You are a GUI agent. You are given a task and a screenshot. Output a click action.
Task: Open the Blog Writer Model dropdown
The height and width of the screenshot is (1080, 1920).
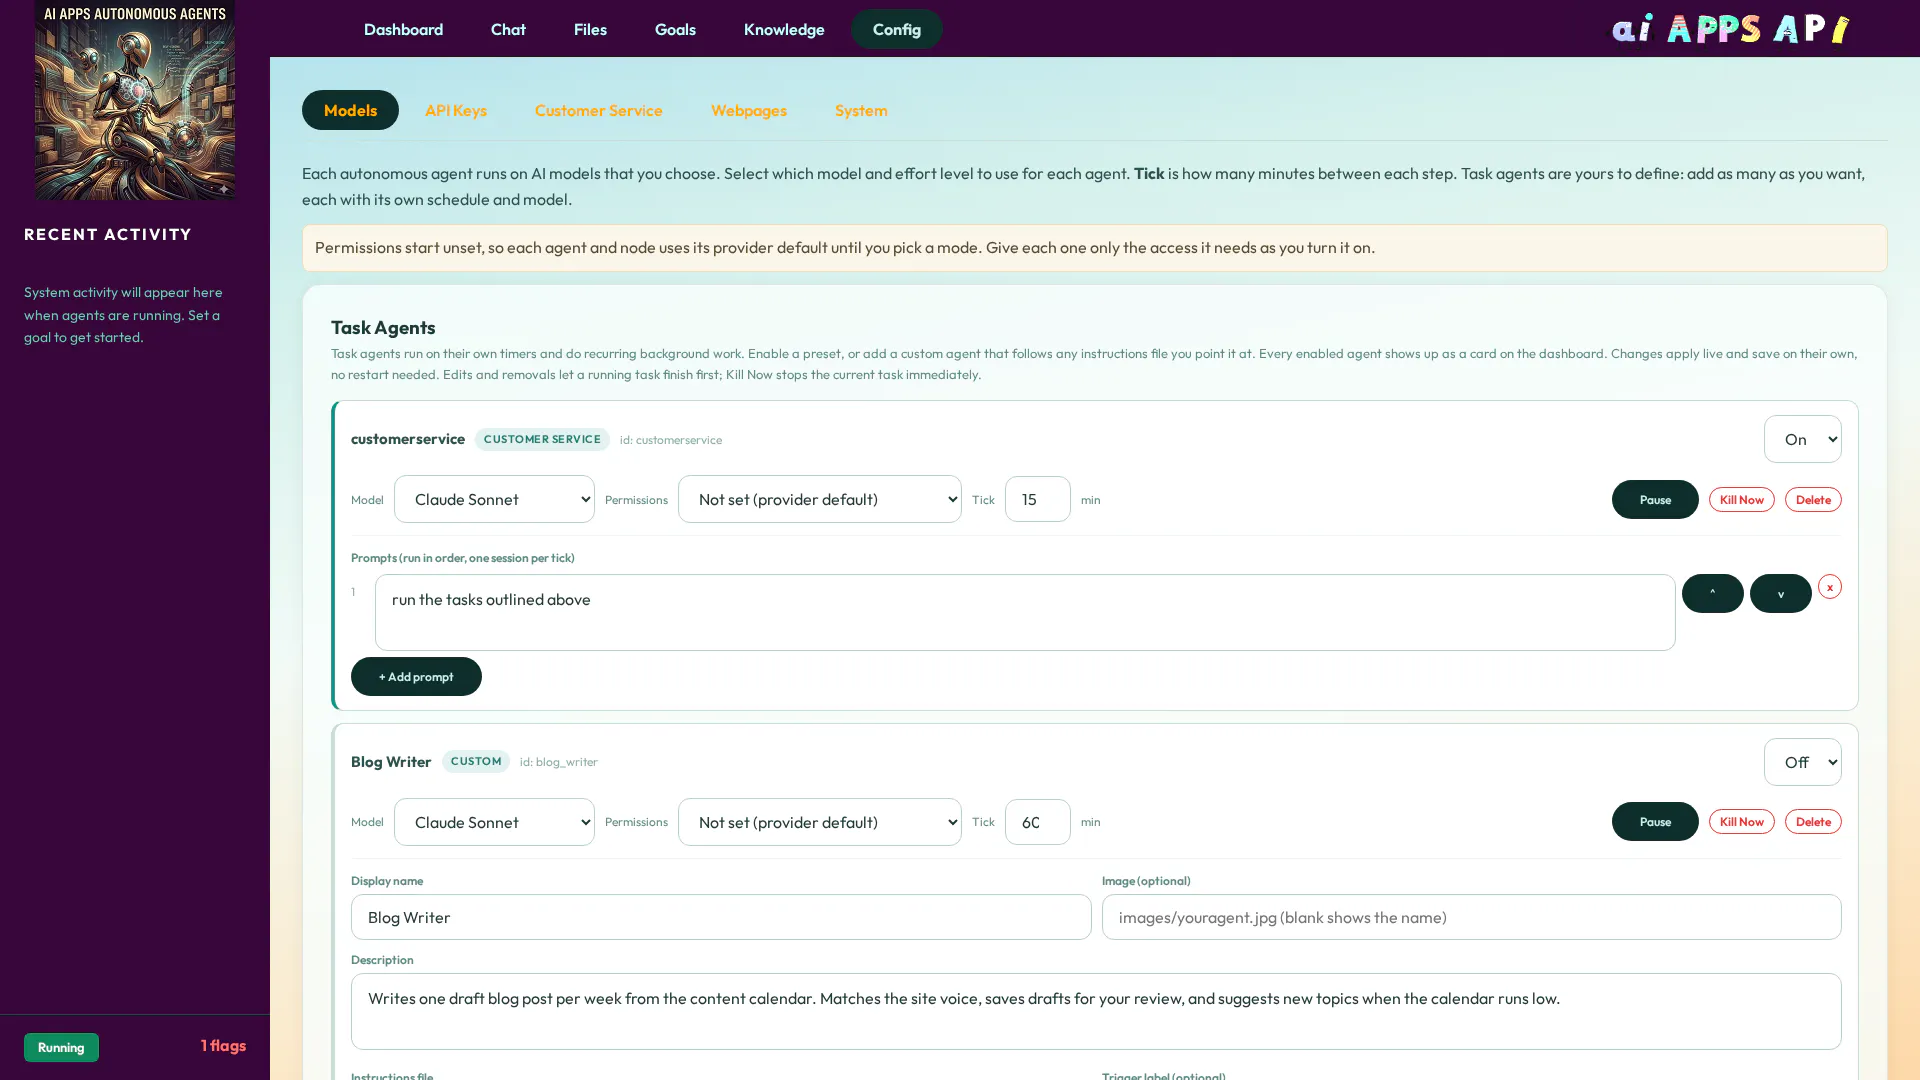[x=494, y=822]
